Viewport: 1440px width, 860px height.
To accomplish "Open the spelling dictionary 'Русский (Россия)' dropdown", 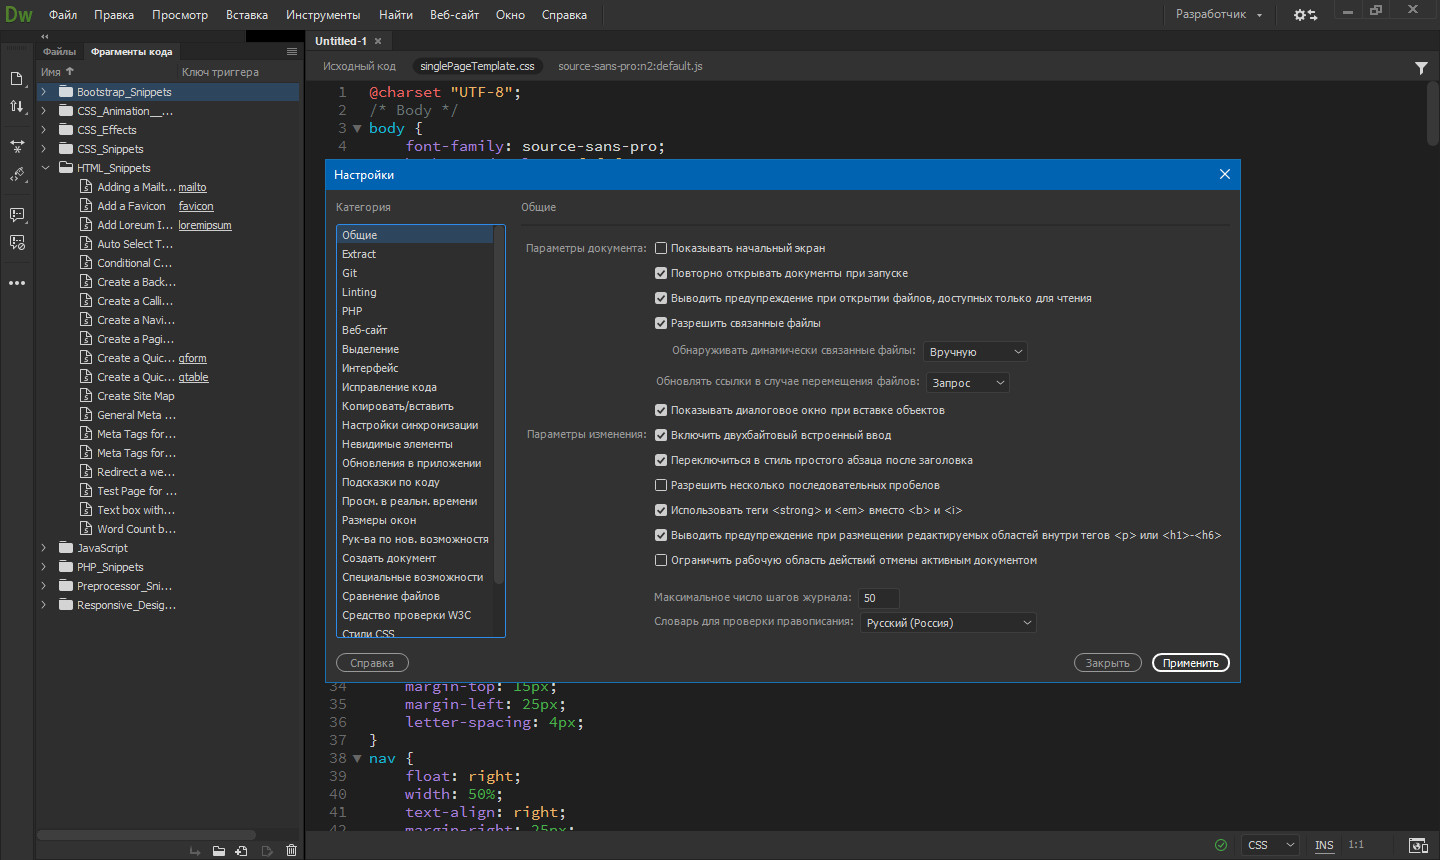I will point(948,623).
